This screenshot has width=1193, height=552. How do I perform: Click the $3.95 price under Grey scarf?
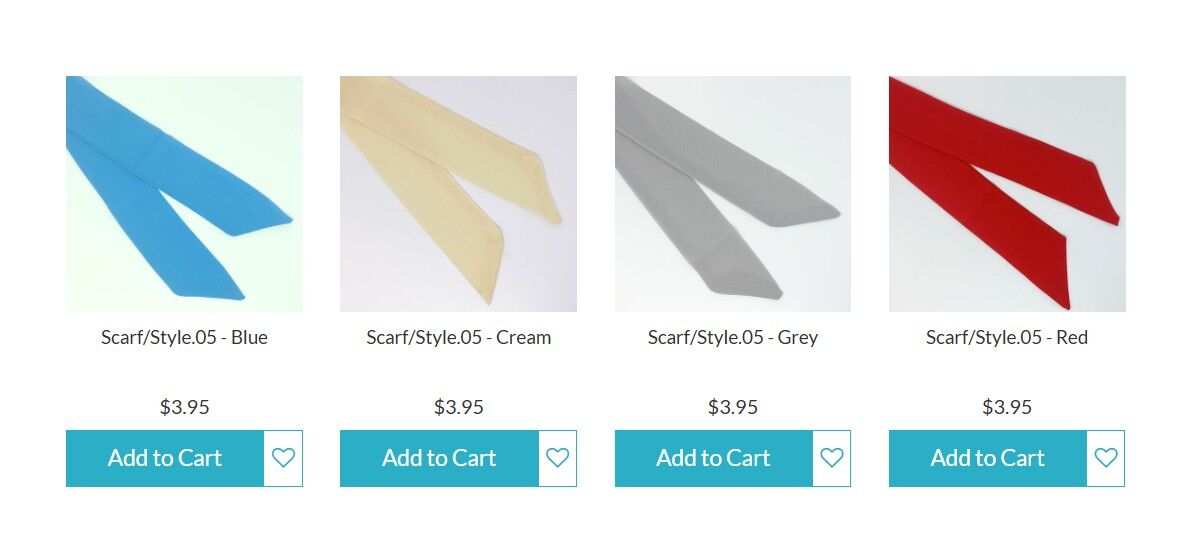pyautogui.click(x=733, y=407)
